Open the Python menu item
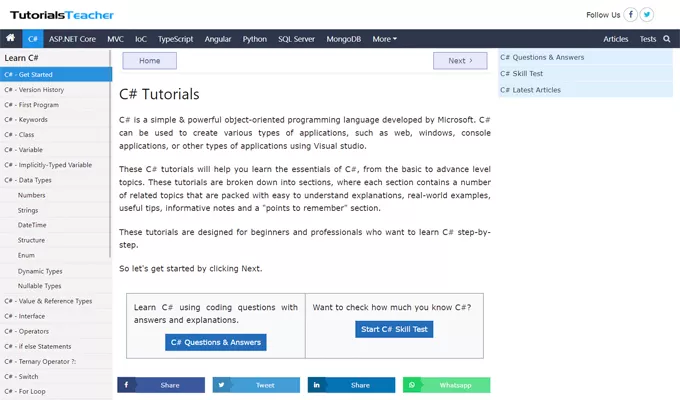The width and height of the screenshot is (680, 400). [255, 39]
